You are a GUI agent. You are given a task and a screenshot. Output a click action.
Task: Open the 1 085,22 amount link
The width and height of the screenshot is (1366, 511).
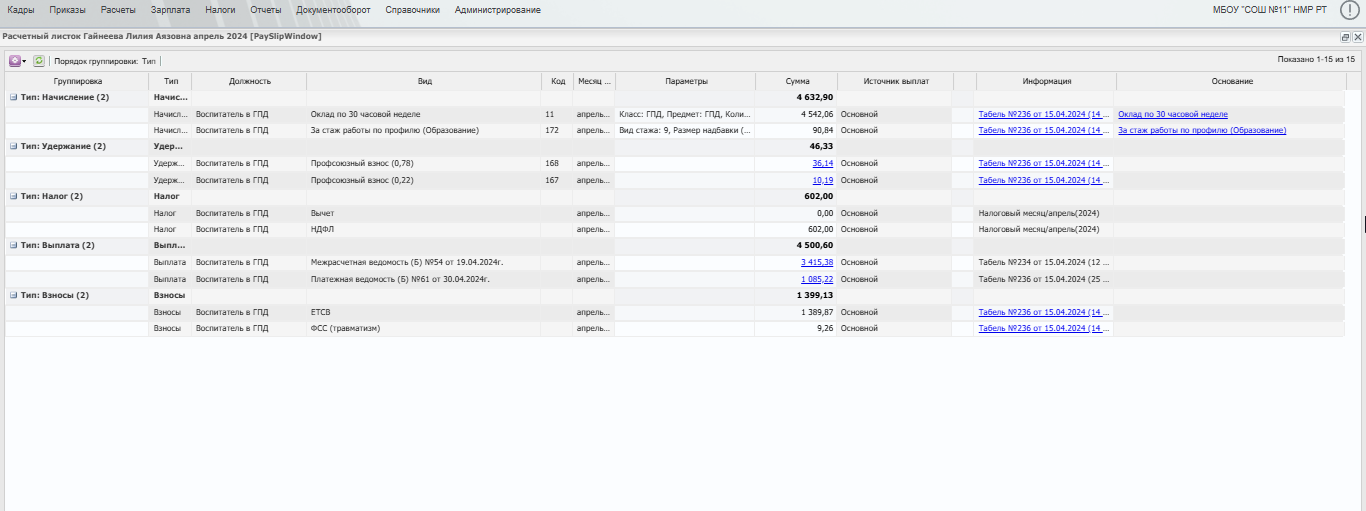click(x=817, y=279)
